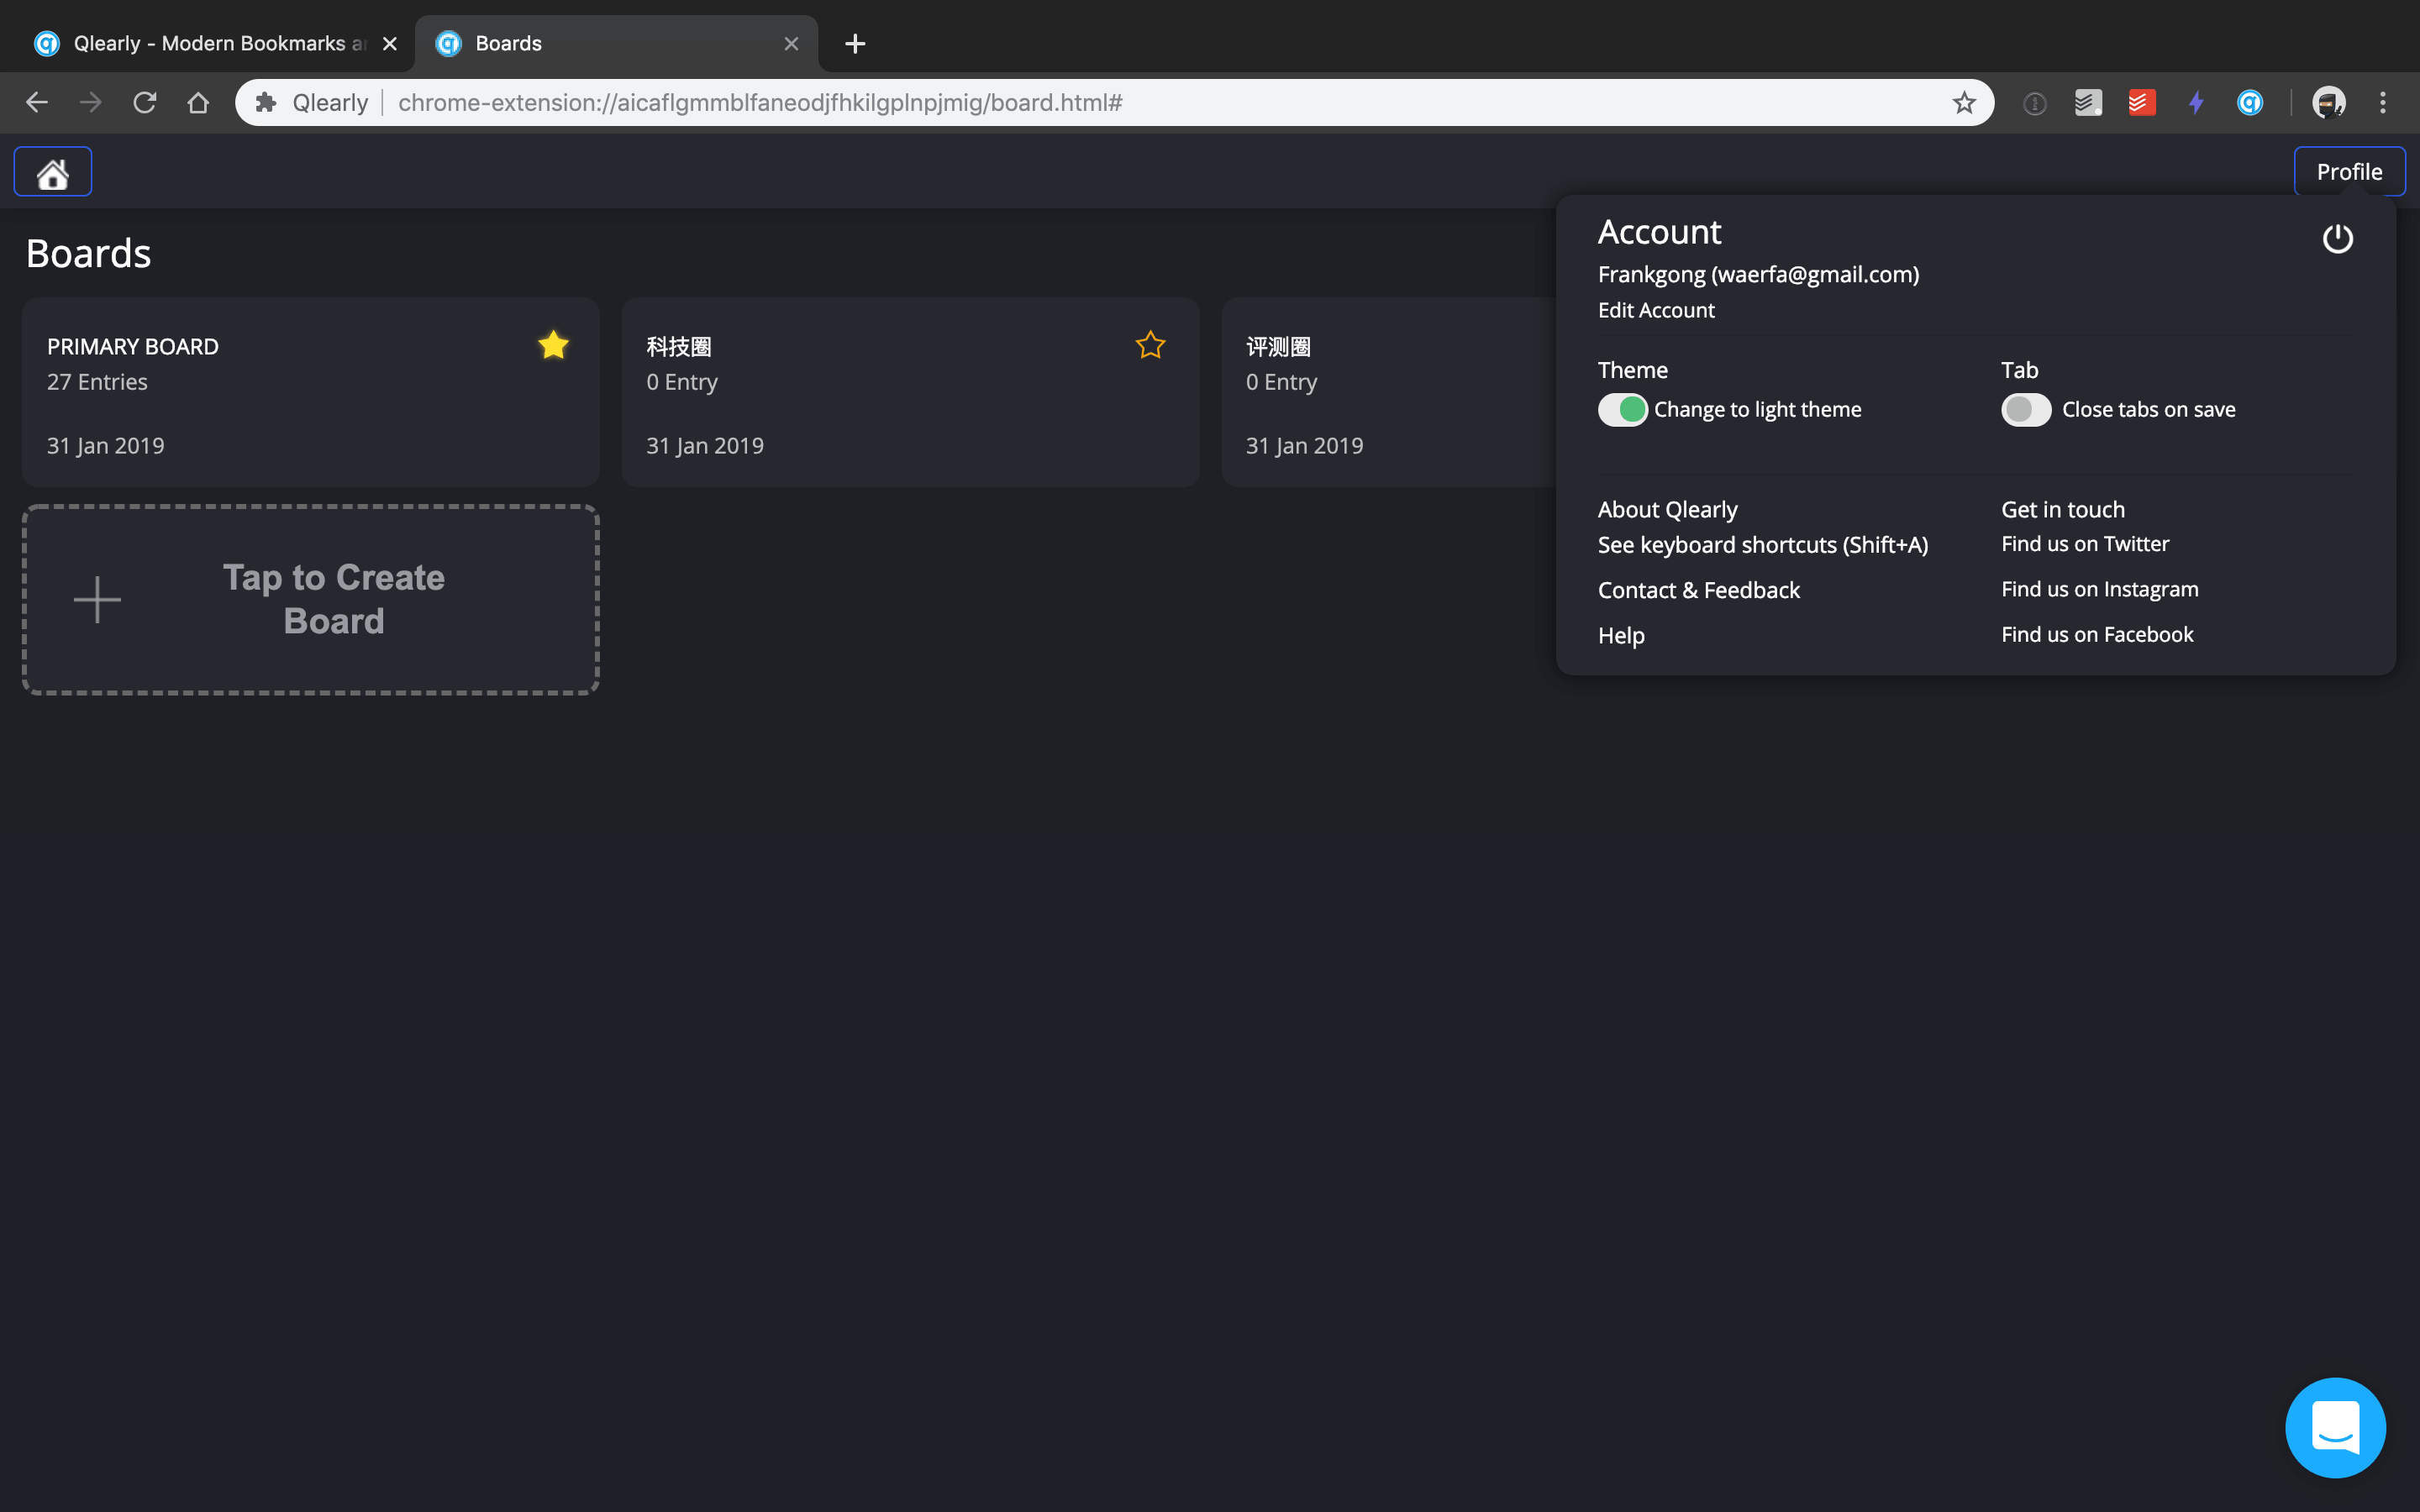Click the Get in touch heading
Viewport: 2420px width, 1512px height.
pos(2062,509)
